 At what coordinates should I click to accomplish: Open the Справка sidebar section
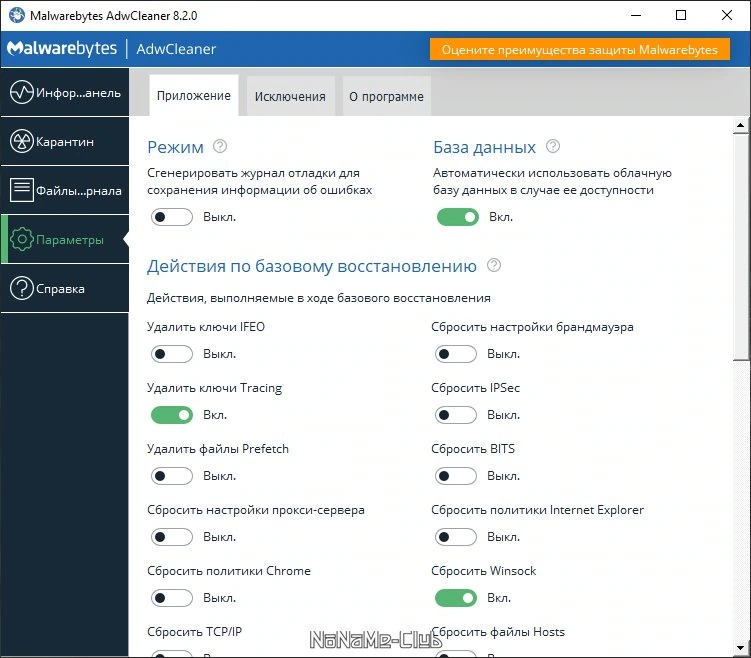point(65,288)
